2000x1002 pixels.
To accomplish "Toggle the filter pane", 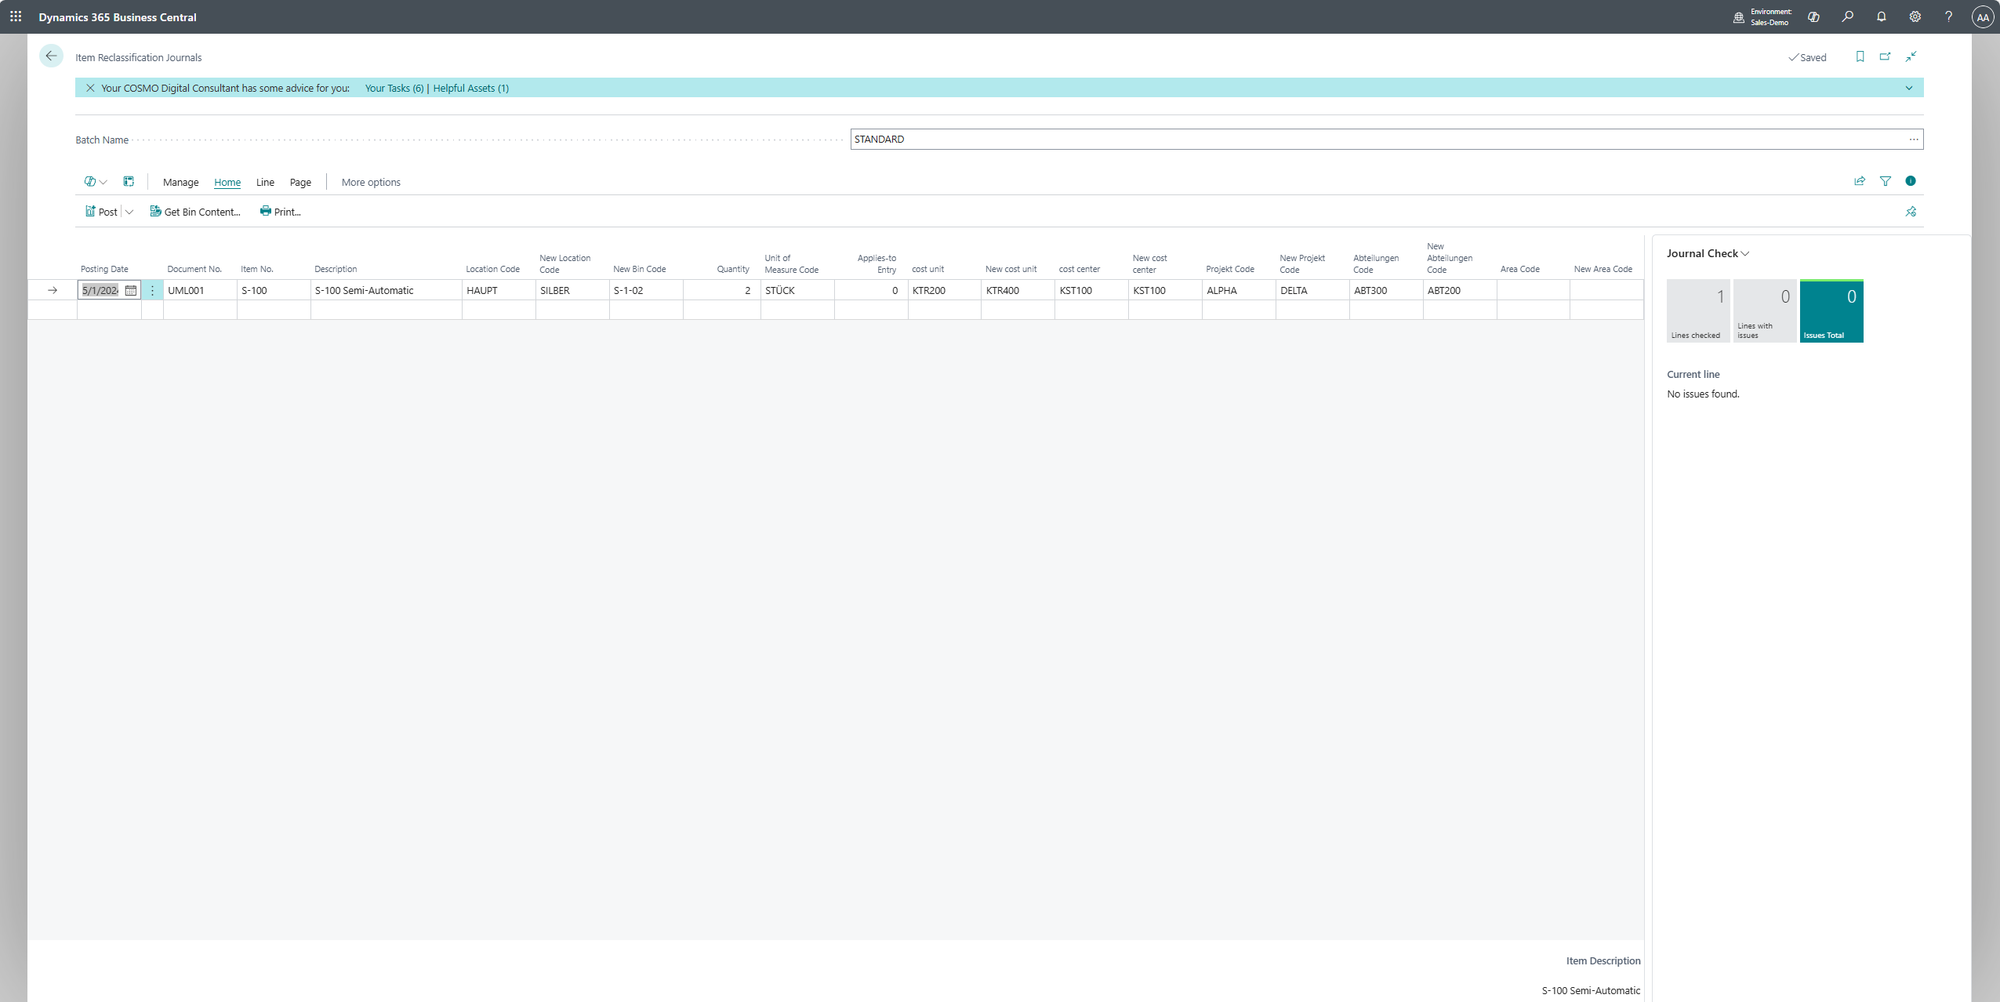I will click(x=1885, y=181).
